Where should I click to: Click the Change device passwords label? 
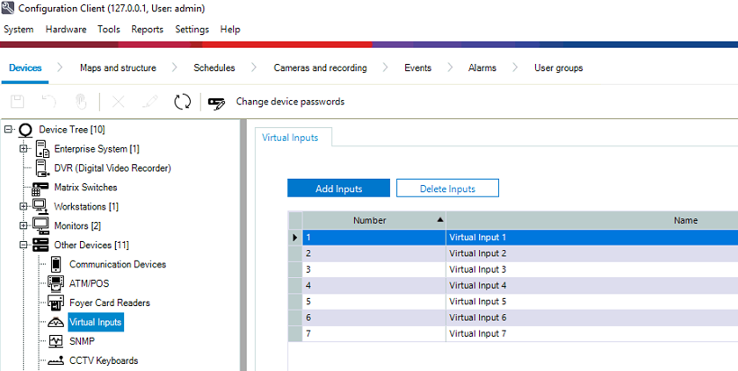point(290,102)
